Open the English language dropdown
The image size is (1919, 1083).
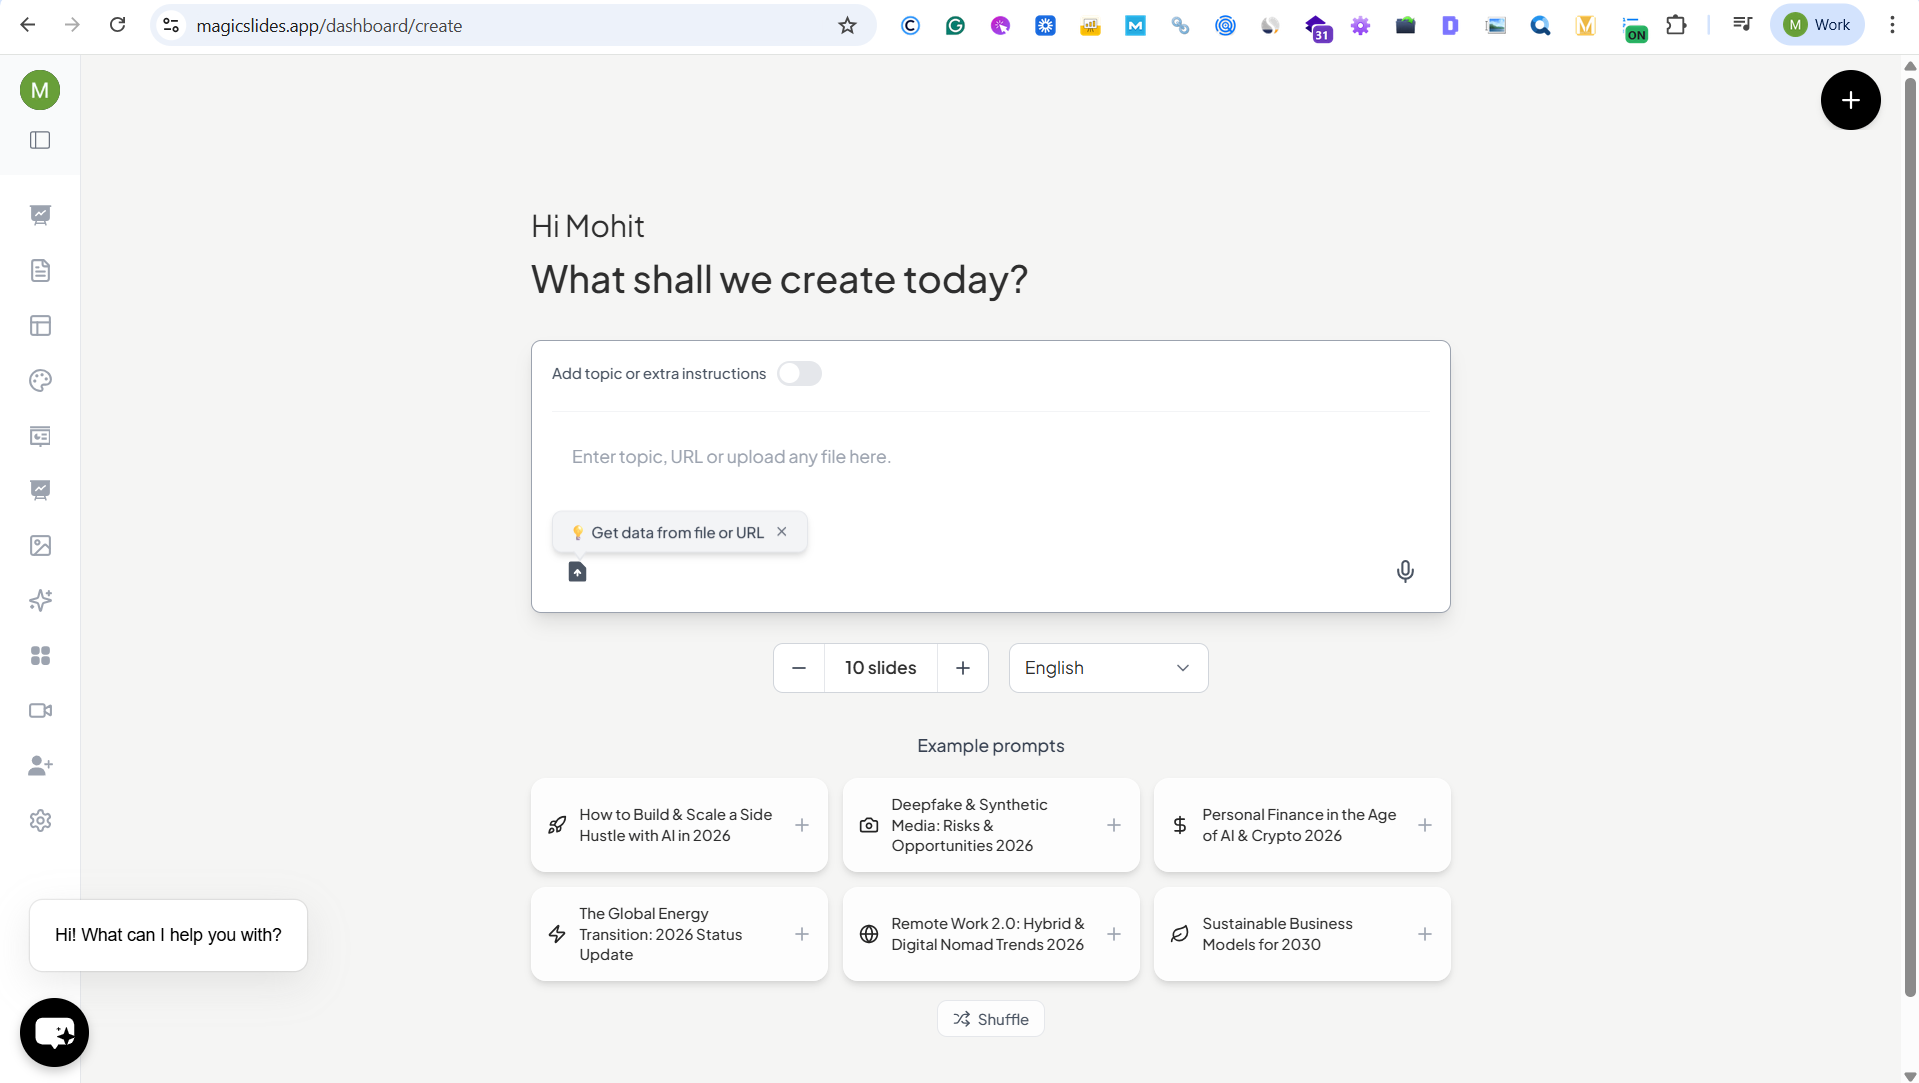(x=1108, y=668)
